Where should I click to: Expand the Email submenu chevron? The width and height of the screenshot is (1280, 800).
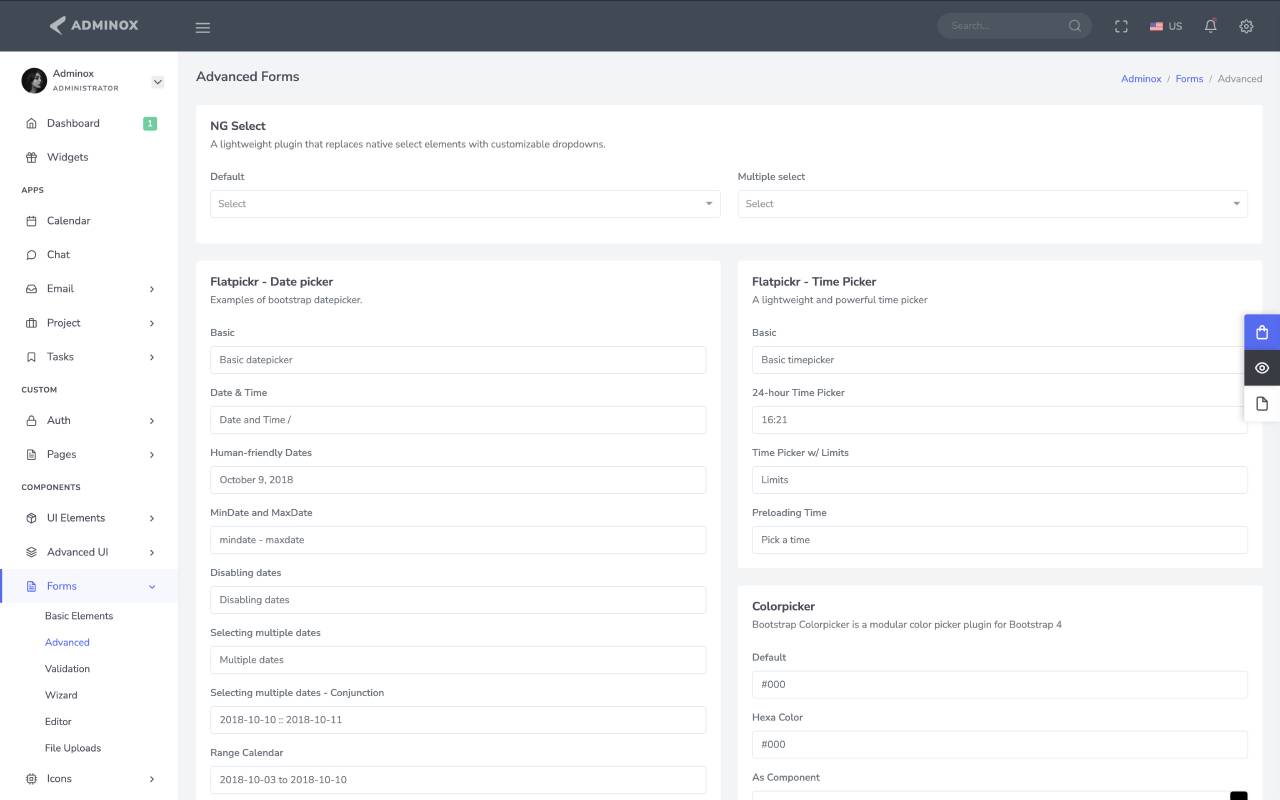(x=152, y=289)
